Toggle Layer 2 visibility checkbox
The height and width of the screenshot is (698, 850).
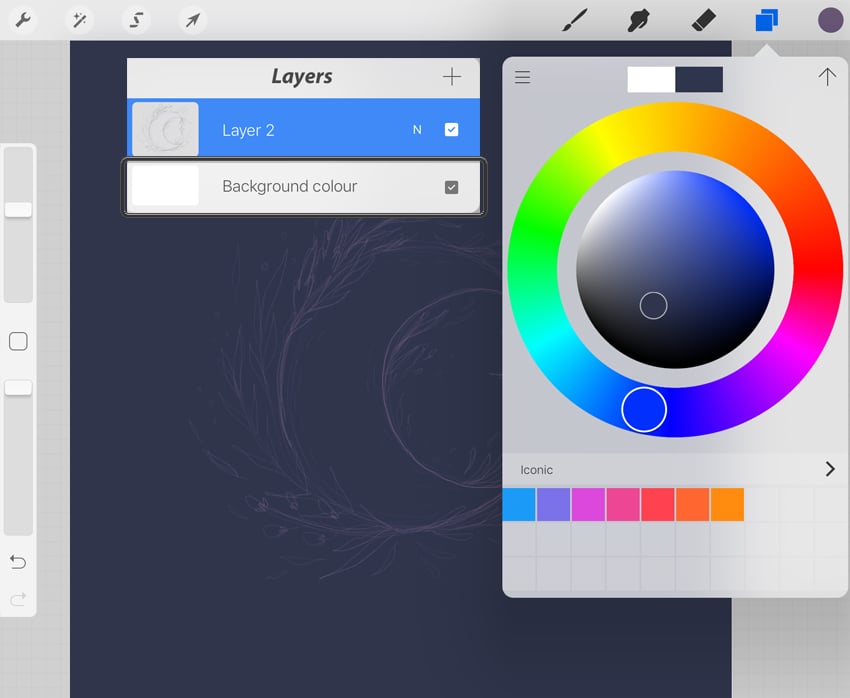452,130
